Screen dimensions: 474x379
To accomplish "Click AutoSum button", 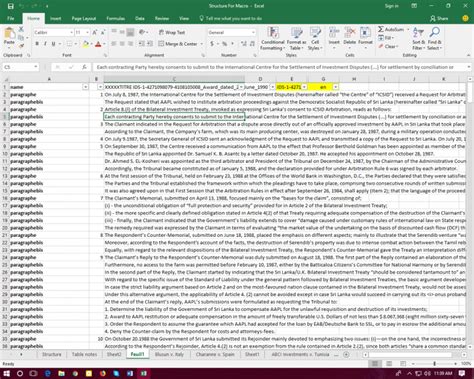I will [x=391, y=30].
